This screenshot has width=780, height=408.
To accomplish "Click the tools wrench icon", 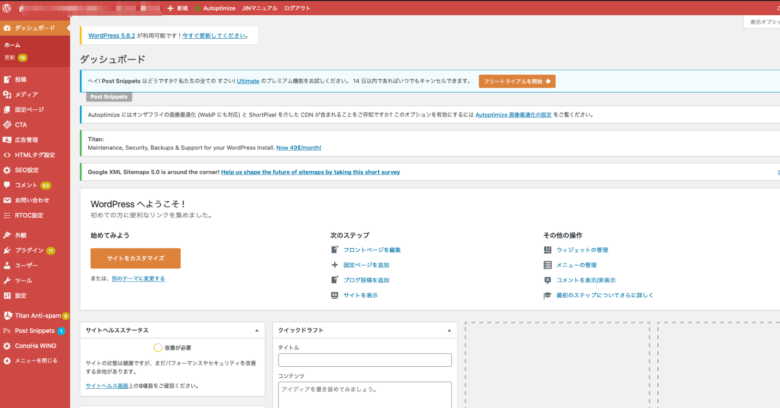I will pos(7,281).
